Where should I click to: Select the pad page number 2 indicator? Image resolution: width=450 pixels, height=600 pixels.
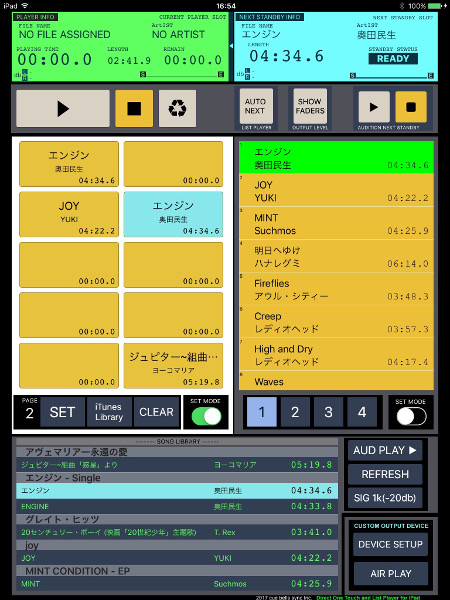[x=29, y=413]
